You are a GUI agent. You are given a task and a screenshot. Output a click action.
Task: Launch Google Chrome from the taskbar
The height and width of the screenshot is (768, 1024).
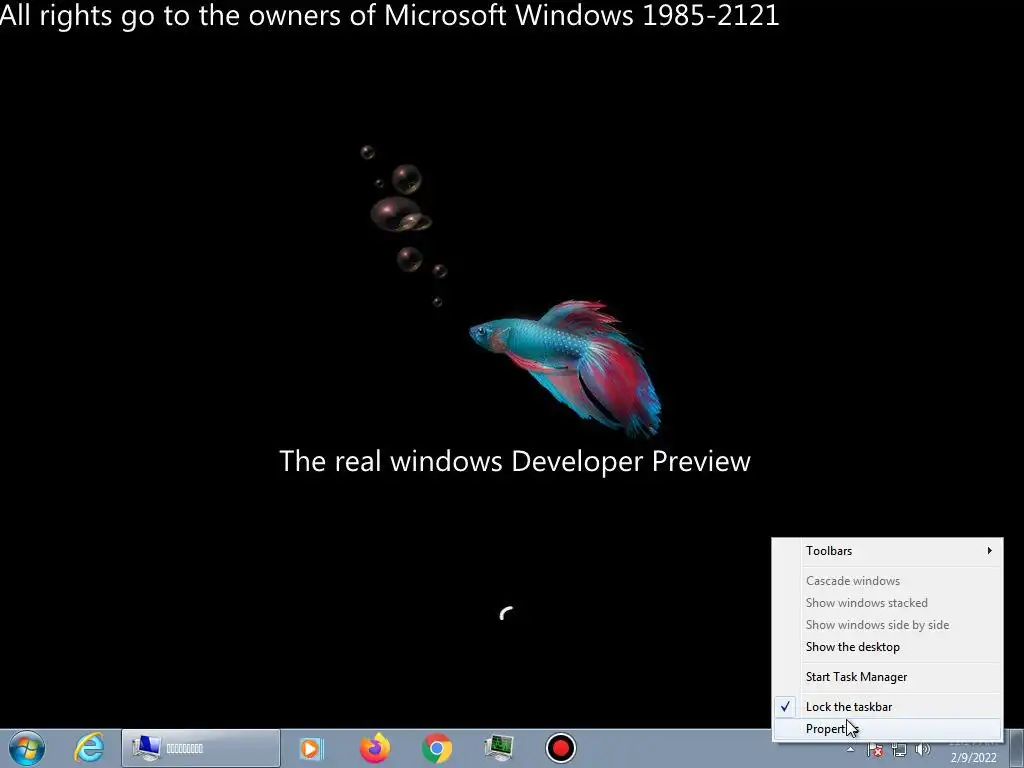[437, 748]
